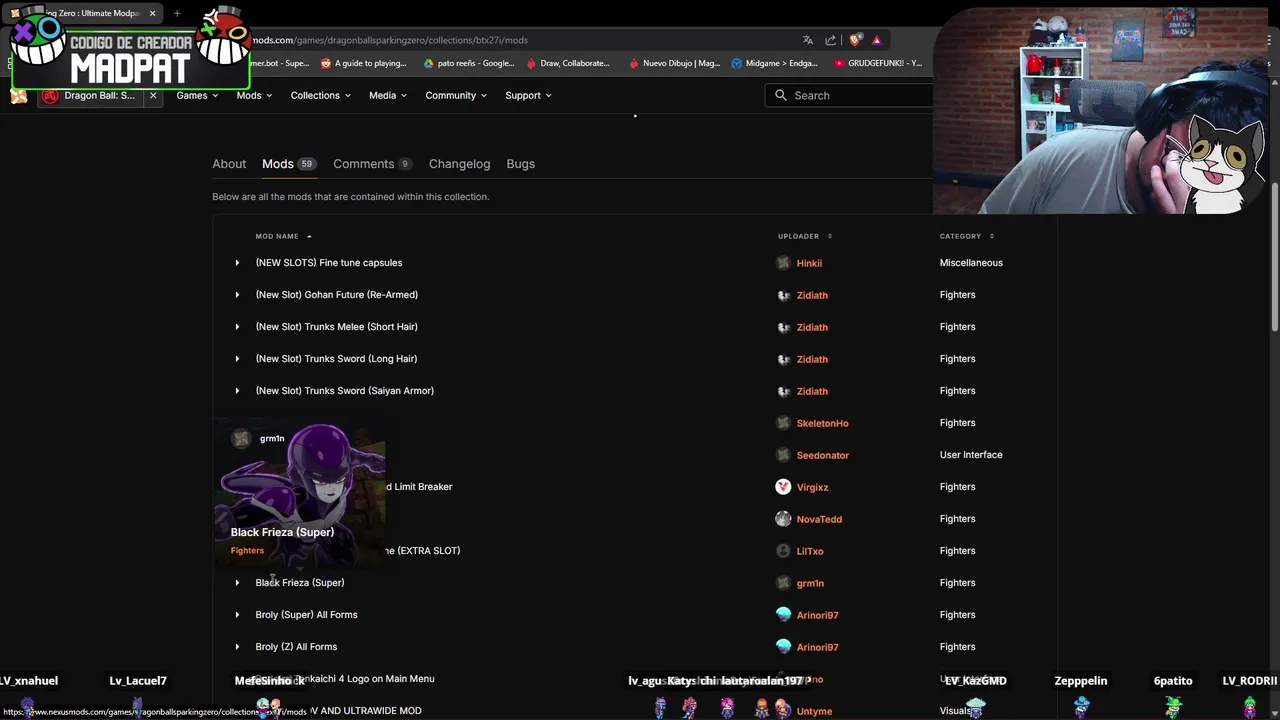Open uploader Virgixz's profile

[x=812, y=487]
